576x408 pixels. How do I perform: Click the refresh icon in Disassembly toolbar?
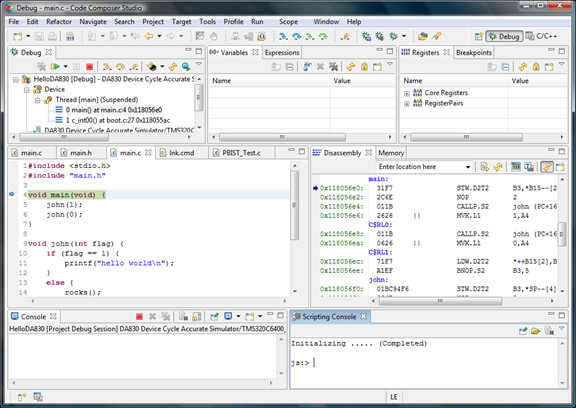tap(498, 167)
